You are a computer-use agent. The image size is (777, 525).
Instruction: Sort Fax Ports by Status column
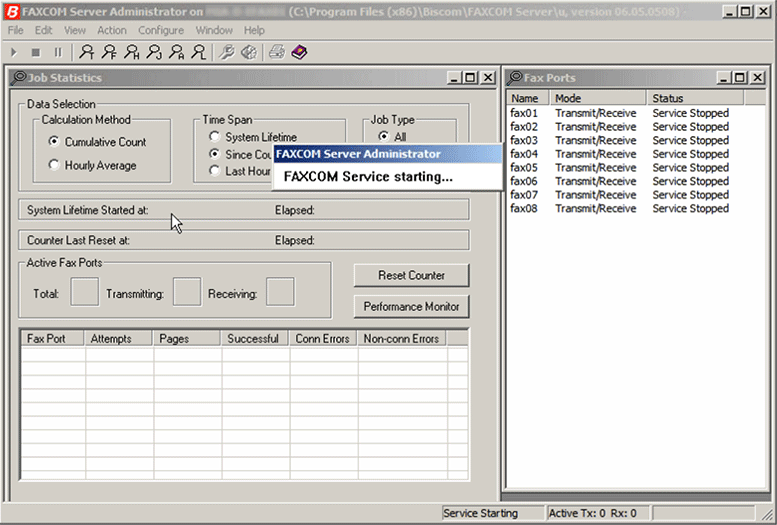point(695,98)
